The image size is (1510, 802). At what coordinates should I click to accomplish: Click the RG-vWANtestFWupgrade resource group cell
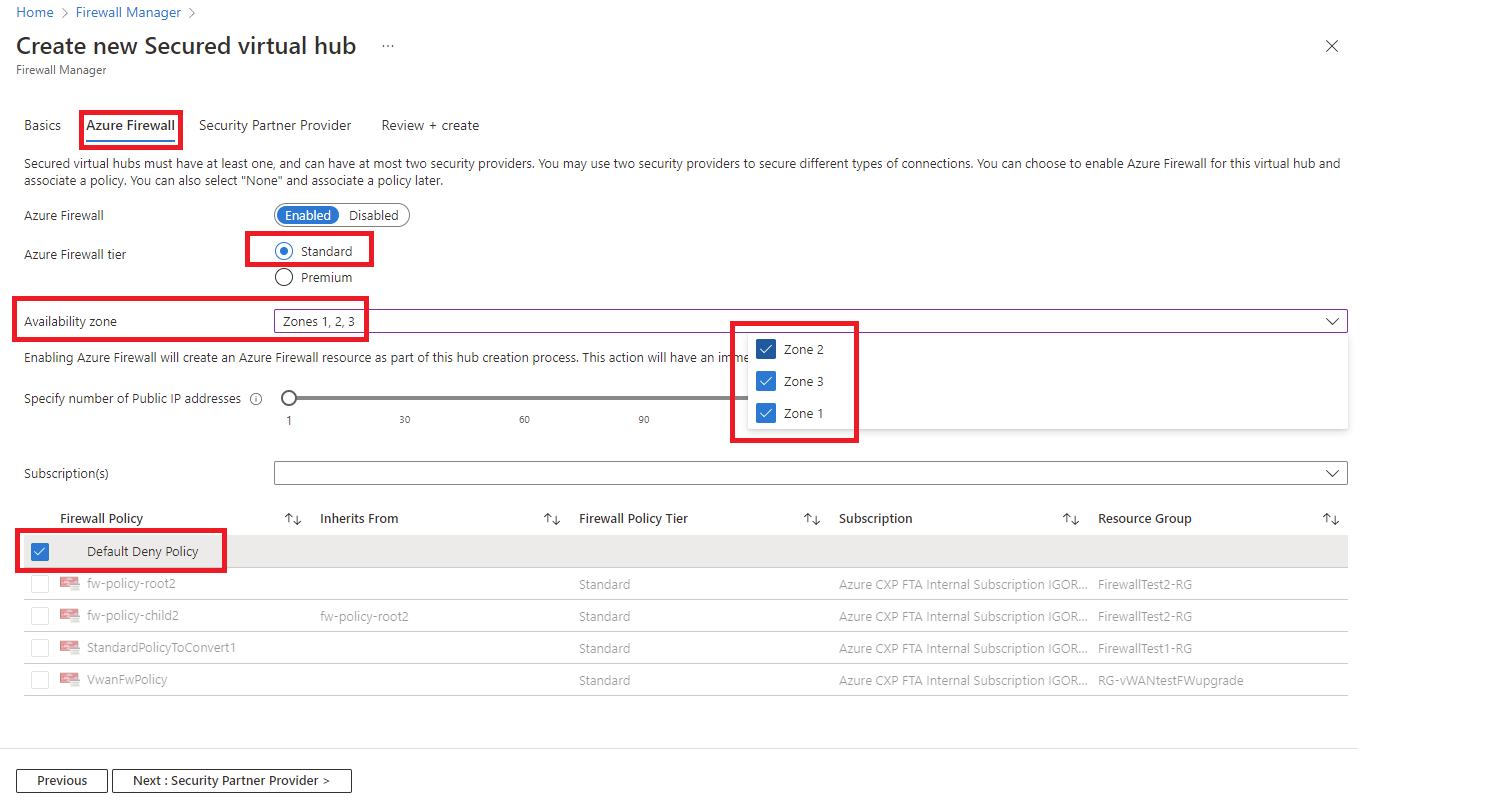(x=1171, y=681)
